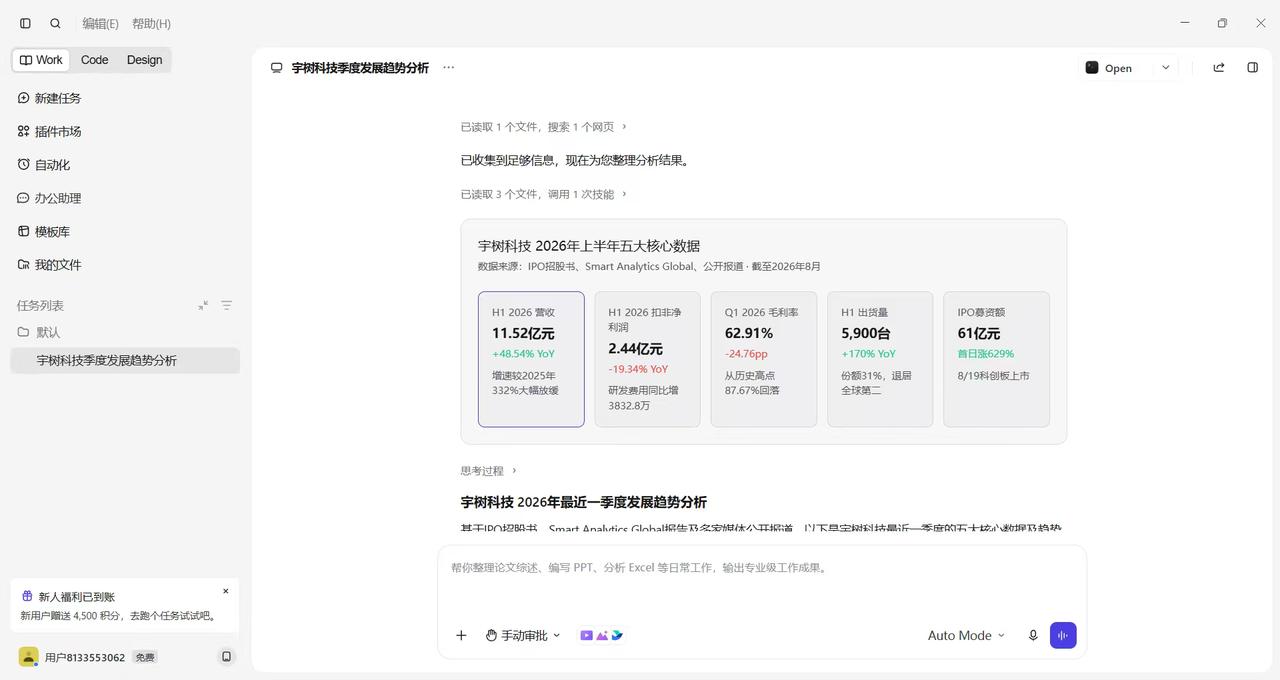This screenshot has height=680, width=1280.
Task: Expand 已读取 3 个文件，调用 1 次技能
Action: (x=544, y=194)
